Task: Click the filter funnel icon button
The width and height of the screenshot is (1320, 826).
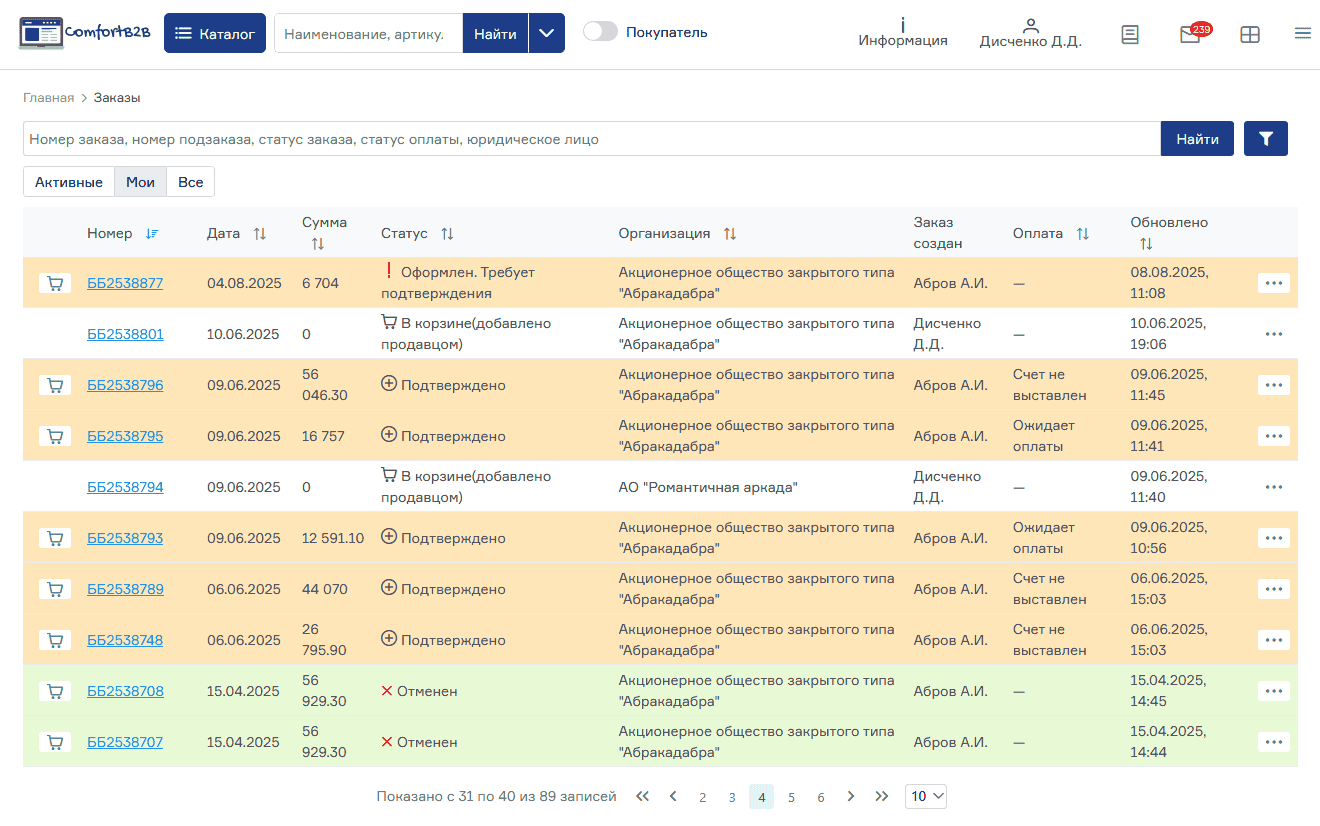Action: click(x=1265, y=139)
